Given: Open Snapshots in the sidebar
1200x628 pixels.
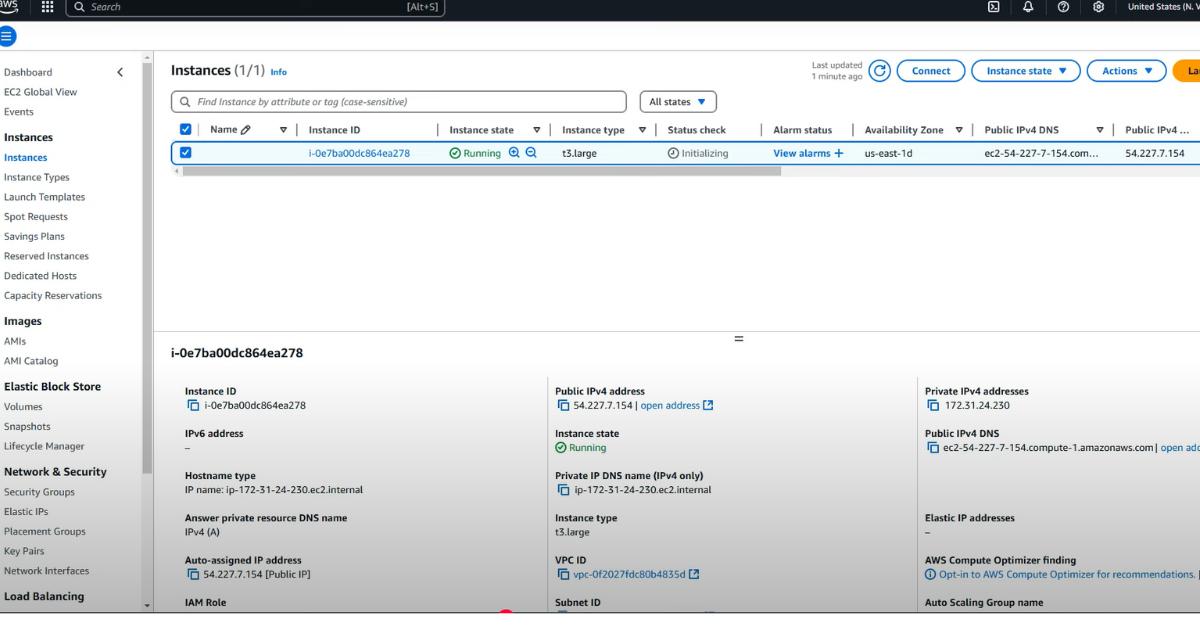Looking at the screenshot, I should point(27,426).
